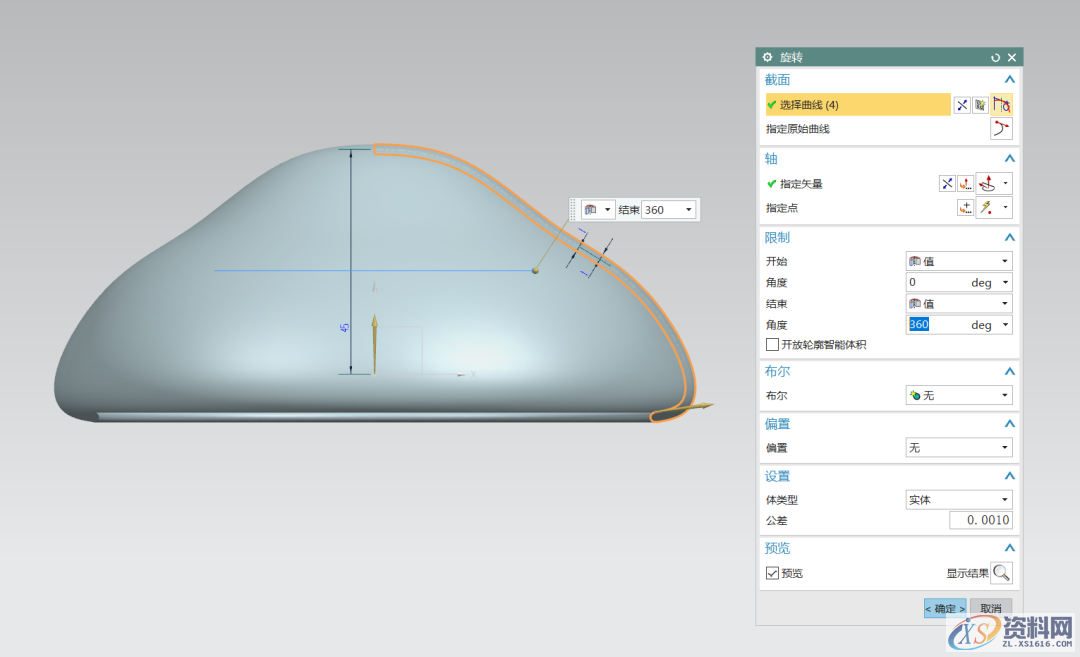This screenshot has height=657, width=1080.
Task: Click the 确定 button
Action: point(945,608)
